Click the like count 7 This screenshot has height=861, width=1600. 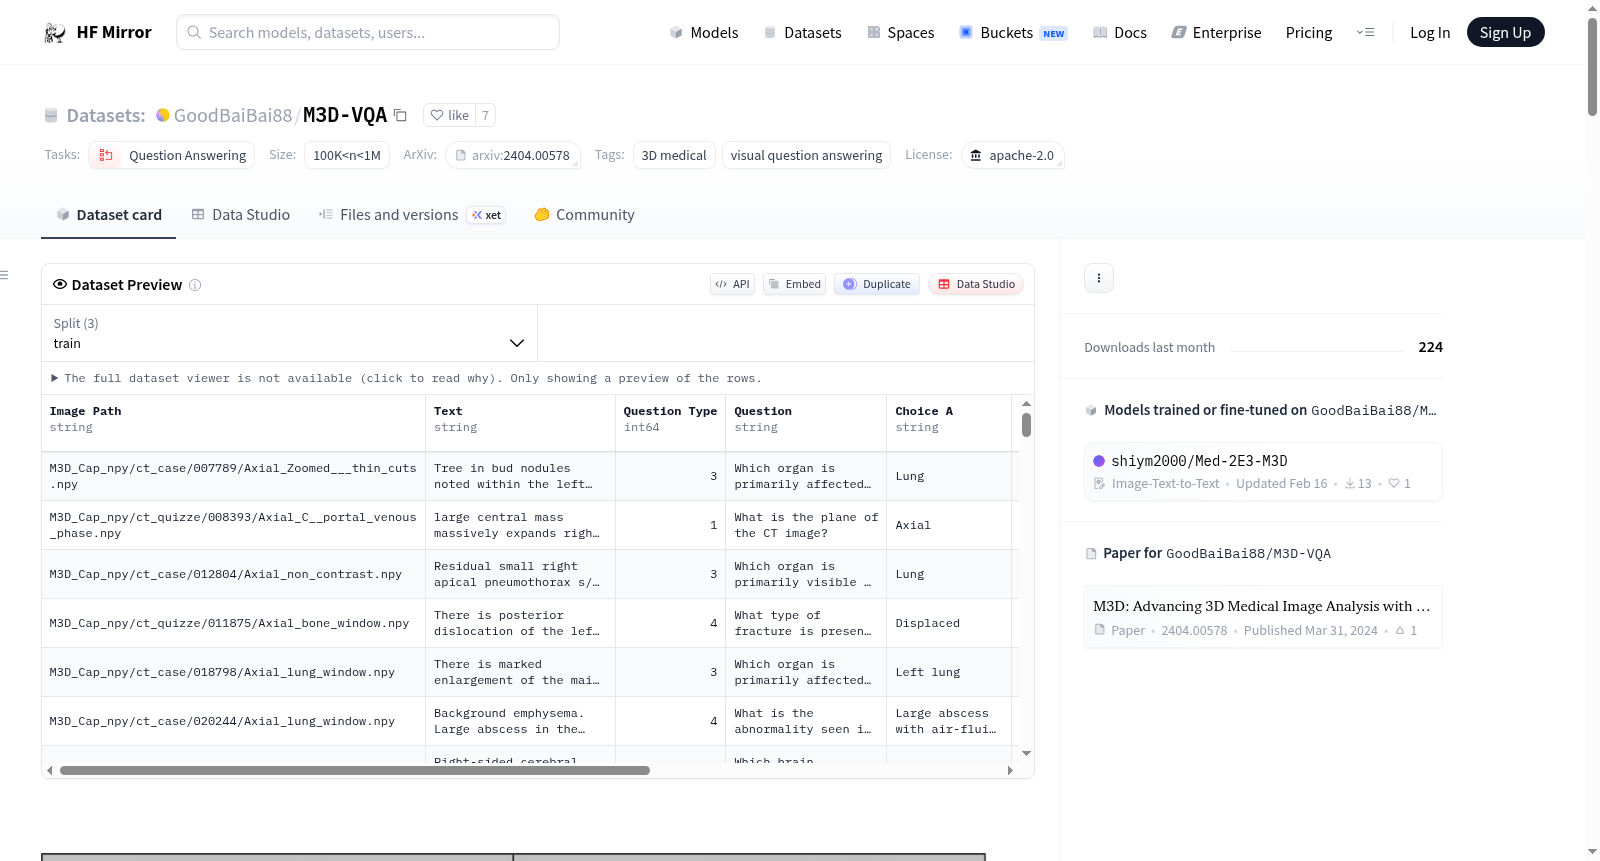(485, 115)
